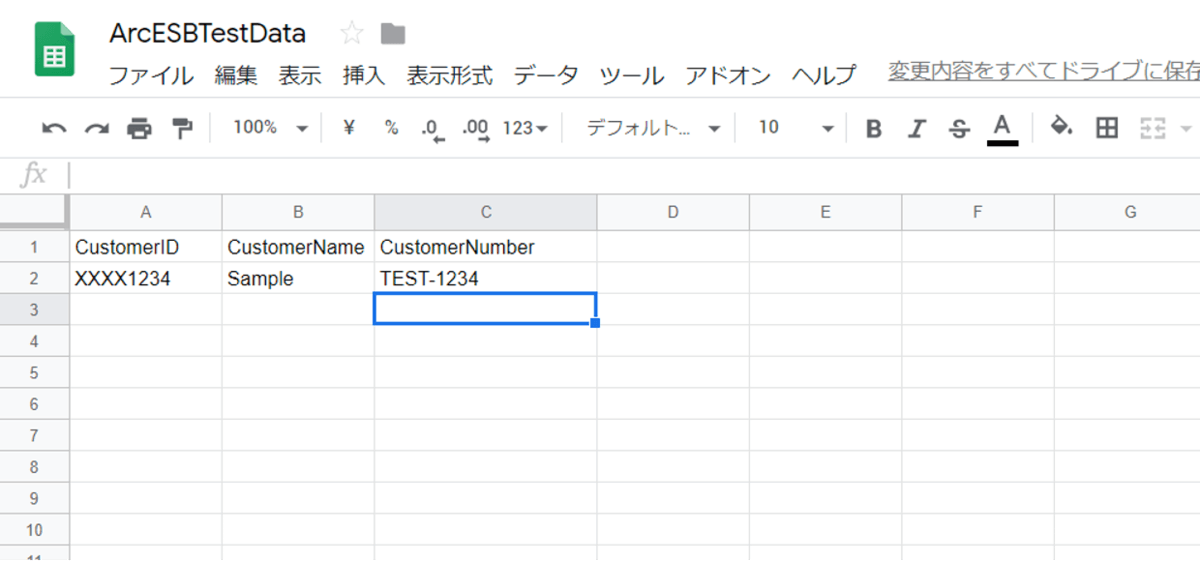This screenshot has width=1200, height=561.
Task: Print the spreadsheet with the printer icon
Action: tap(139, 128)
